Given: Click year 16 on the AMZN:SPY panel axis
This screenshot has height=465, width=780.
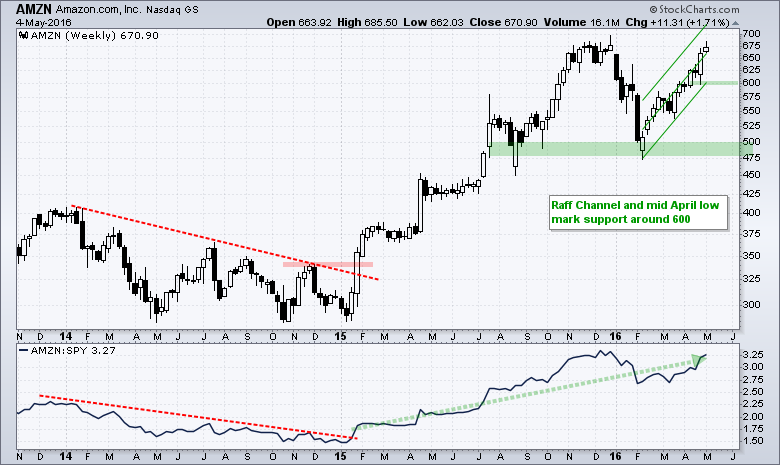Looking at the screenshot, I should [615, 456].
